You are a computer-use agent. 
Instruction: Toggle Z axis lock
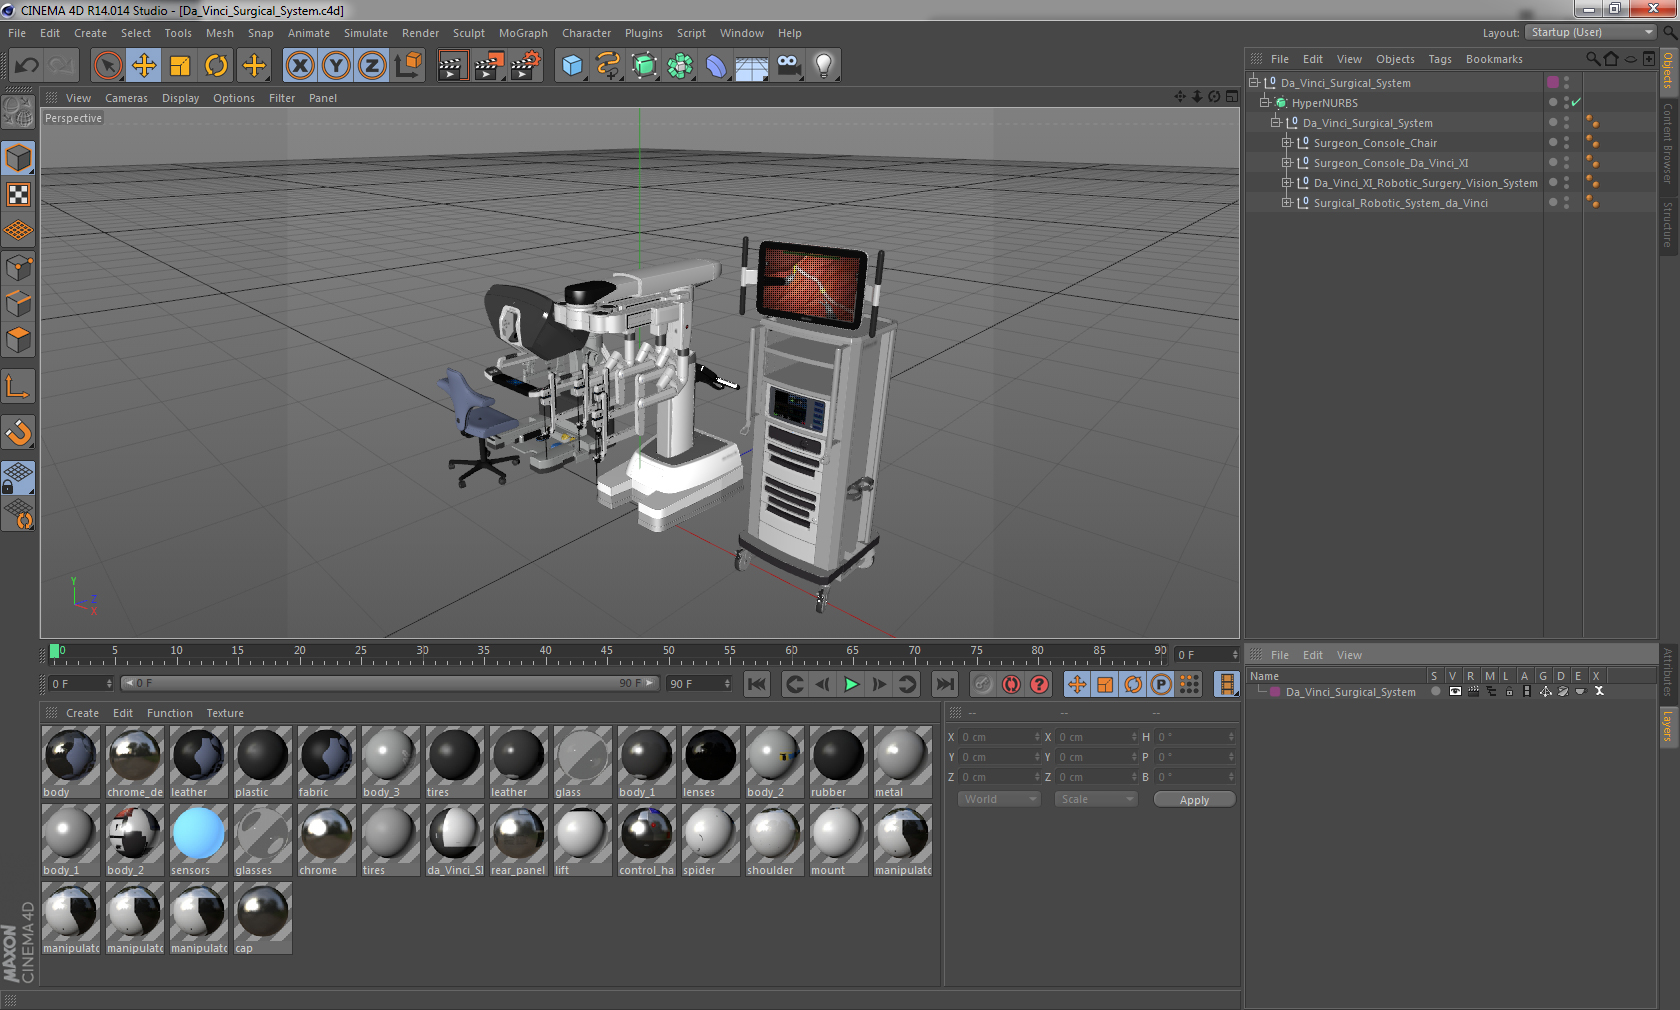click(x=372, y=66)
